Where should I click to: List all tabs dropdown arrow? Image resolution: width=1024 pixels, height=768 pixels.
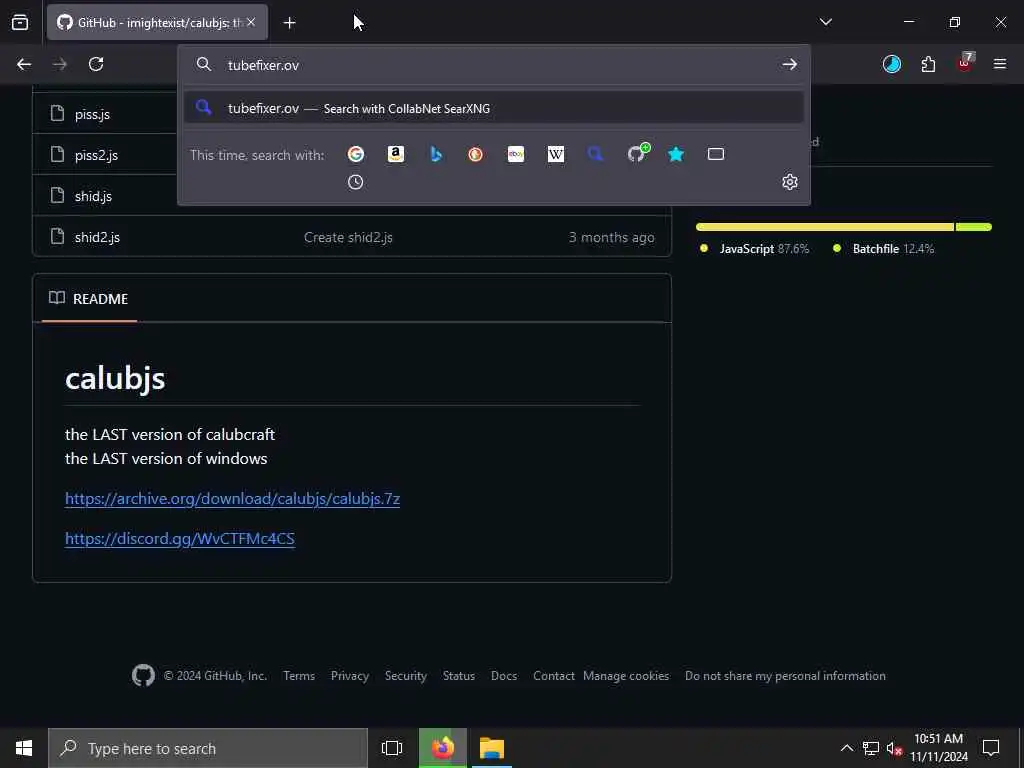pyautogui.click(x=825, y=22)
